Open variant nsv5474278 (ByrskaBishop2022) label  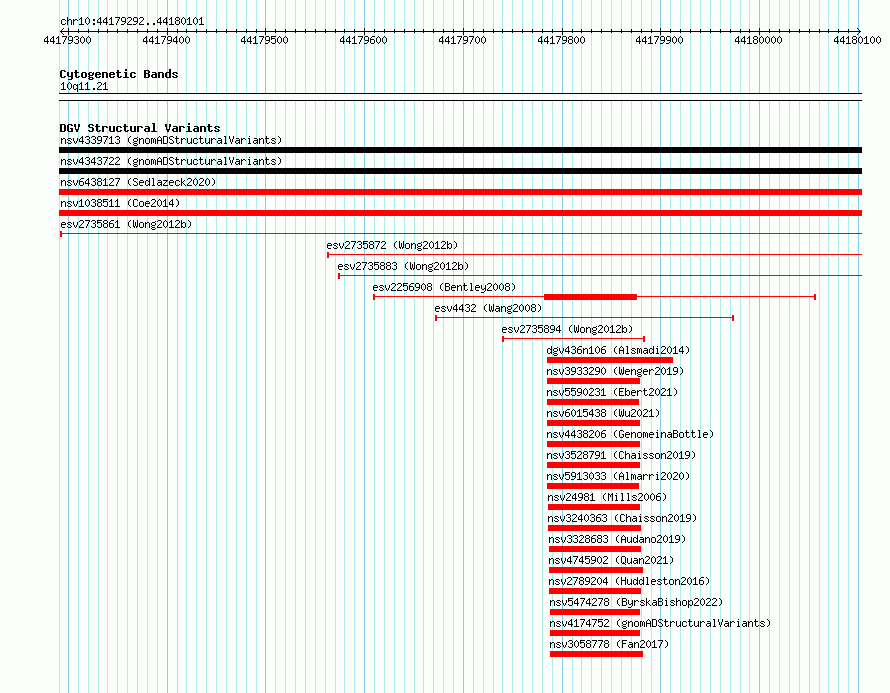[x=636, y=602]
